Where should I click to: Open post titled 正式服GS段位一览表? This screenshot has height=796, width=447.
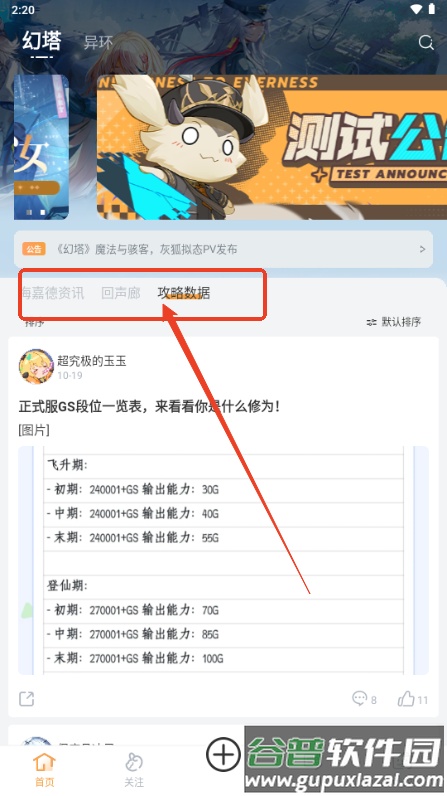coord(149,406)
